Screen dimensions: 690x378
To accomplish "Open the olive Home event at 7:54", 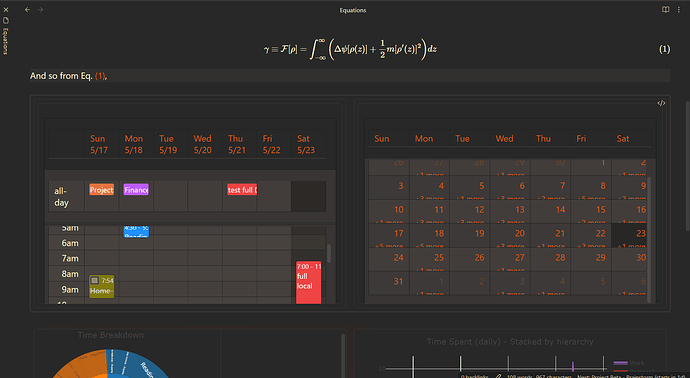I will [102, 286].
